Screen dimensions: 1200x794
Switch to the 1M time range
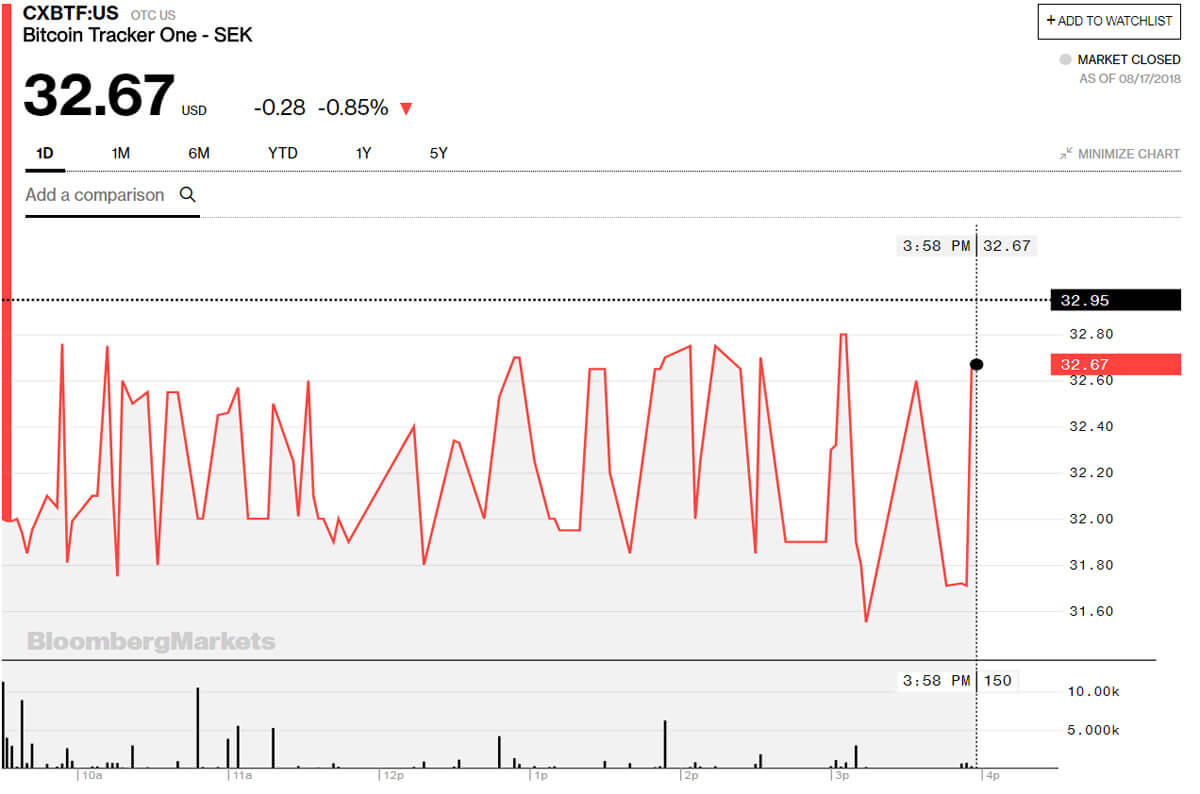pyautogui.click(x=121, y=154)
